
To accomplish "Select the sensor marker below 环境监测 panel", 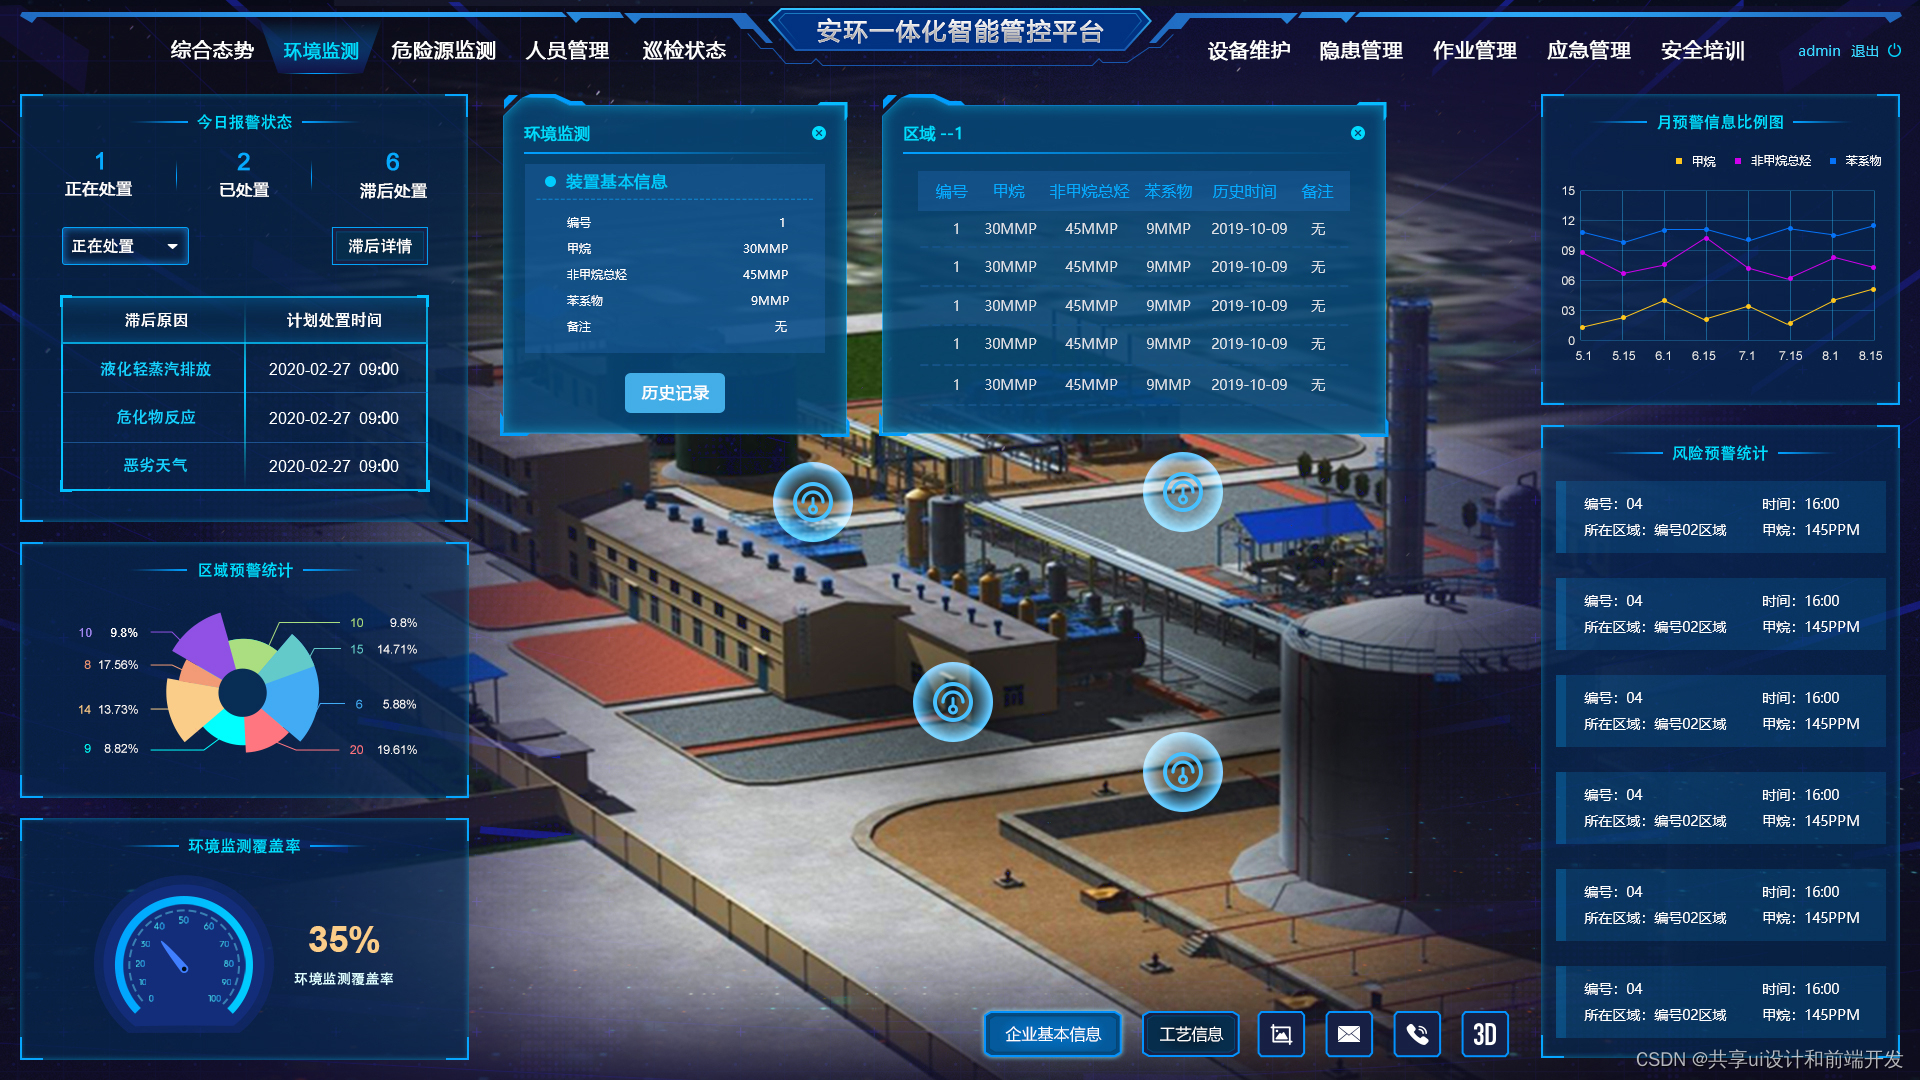I will 812,502.
